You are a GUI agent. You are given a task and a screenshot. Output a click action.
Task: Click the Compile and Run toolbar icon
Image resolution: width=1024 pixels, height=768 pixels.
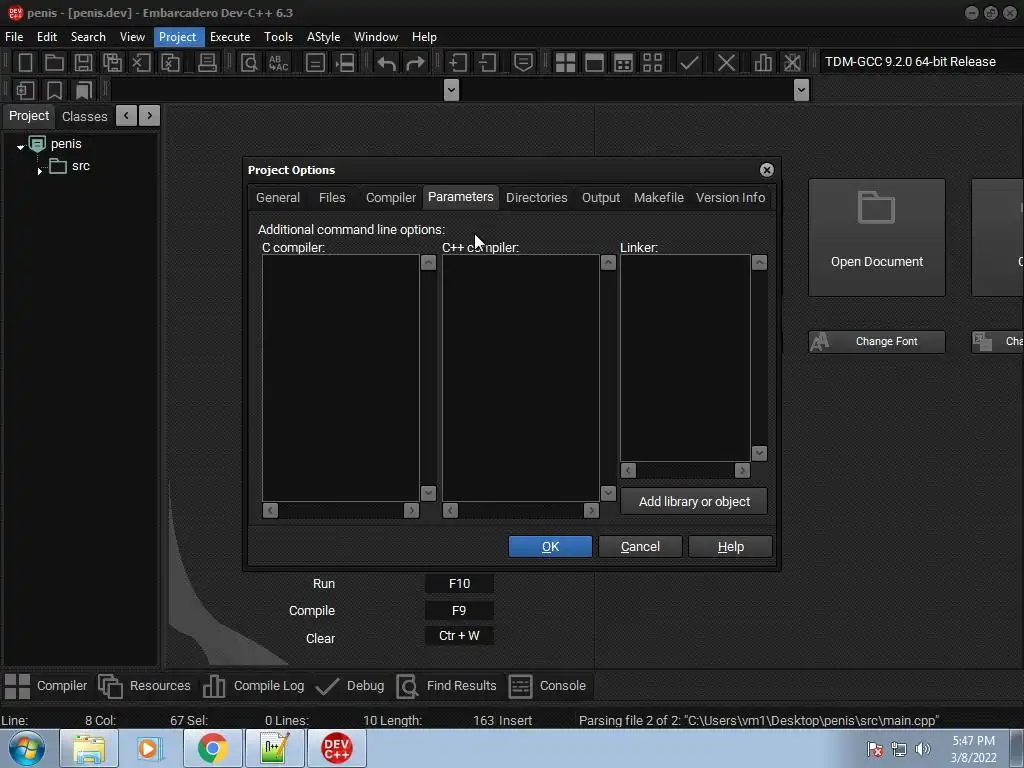(x=624, y=63)
